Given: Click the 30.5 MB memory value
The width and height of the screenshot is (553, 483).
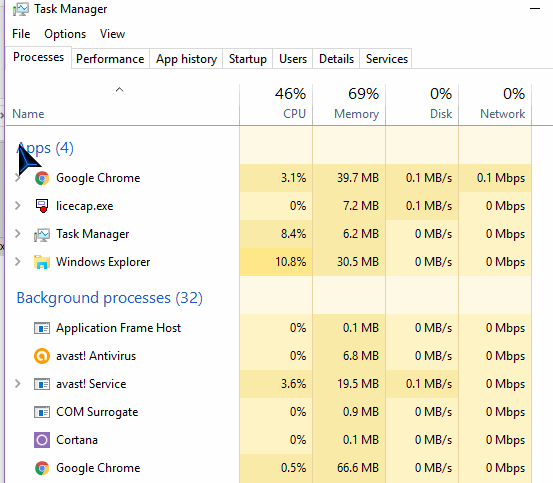Looking at the screenshot, I should (x=358, y=262).
